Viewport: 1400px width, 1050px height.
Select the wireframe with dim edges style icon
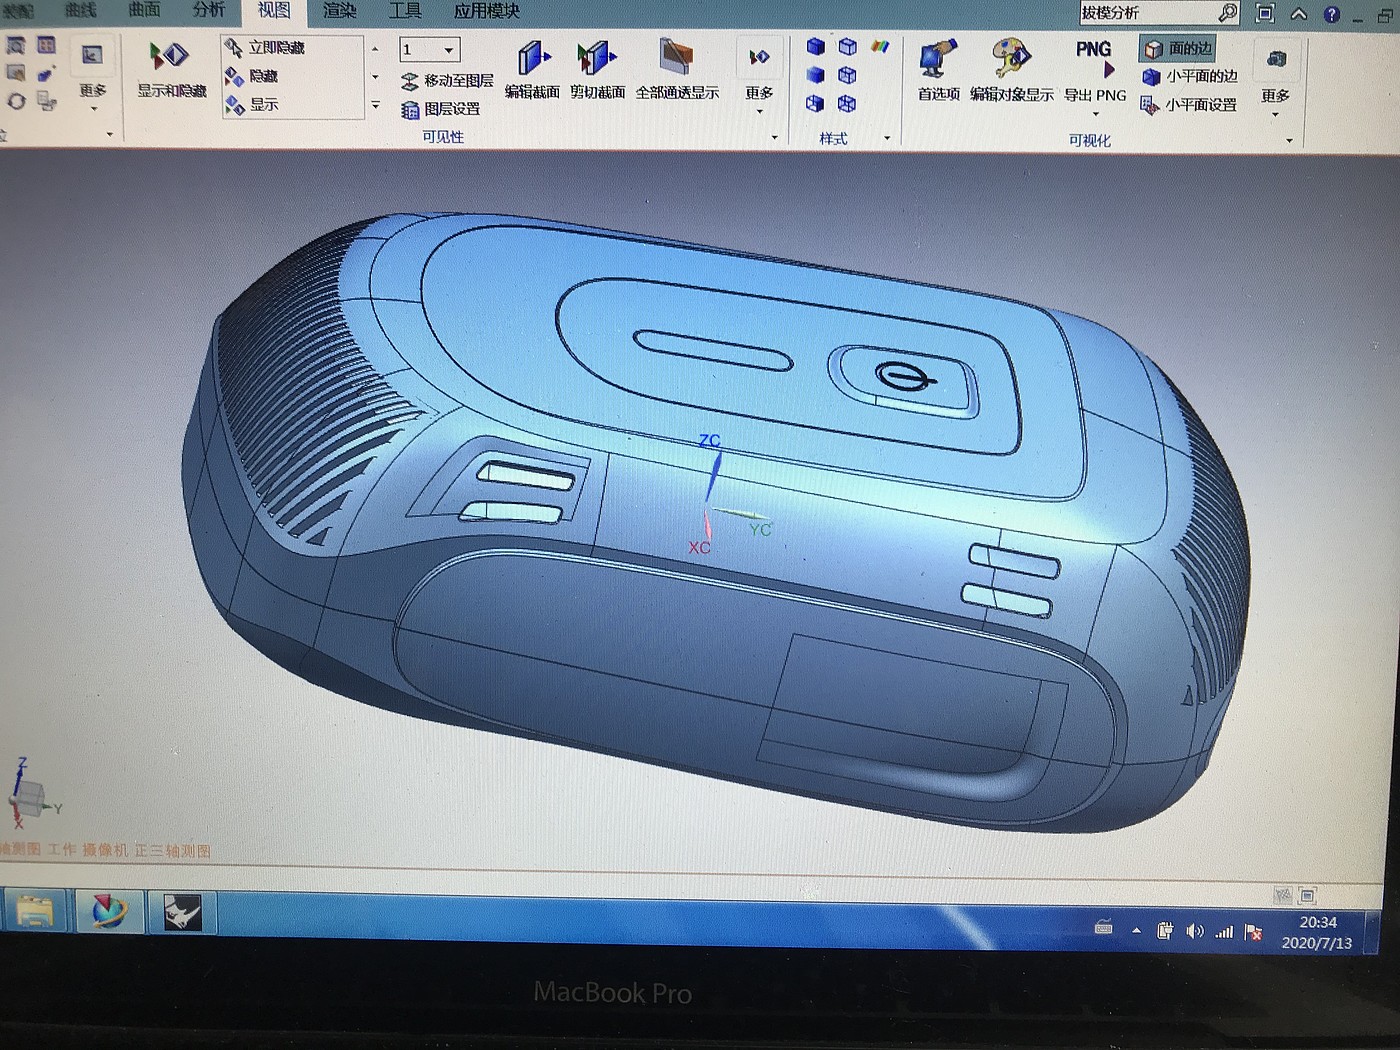pyautogui.click(x=848, y=75)
